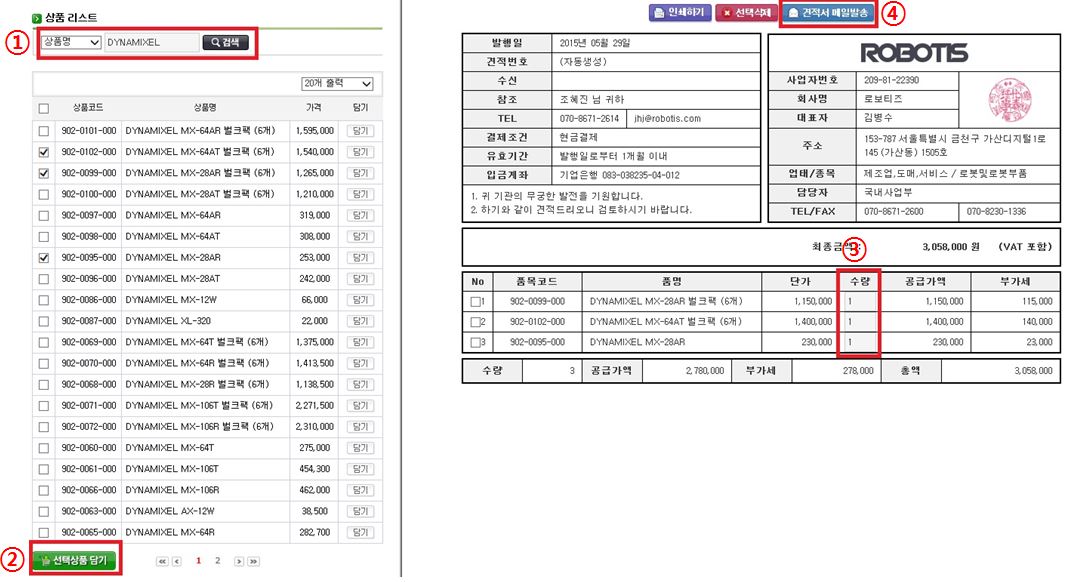Click the 단가 value 1,400,000
The height and width of the screenshot is (582, 1065).
(x=813, y=322)
